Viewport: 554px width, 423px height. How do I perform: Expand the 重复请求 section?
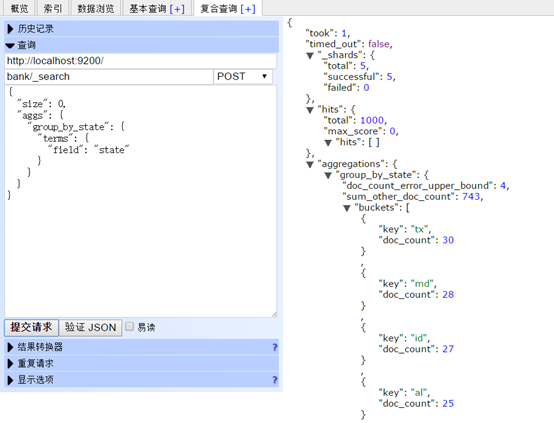coord(141,363)
